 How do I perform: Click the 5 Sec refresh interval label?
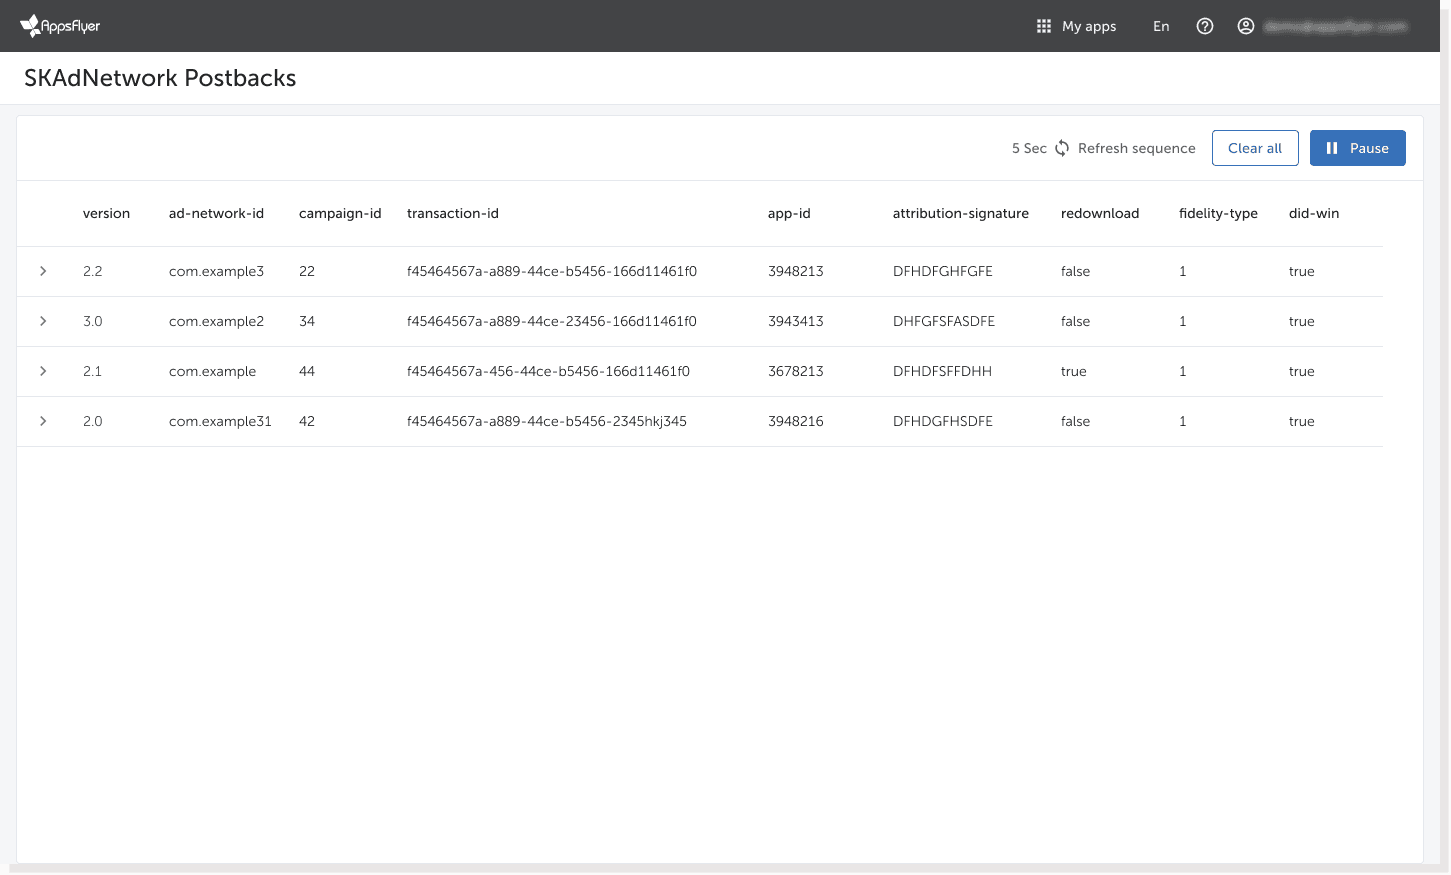[x=1029, y=148]
